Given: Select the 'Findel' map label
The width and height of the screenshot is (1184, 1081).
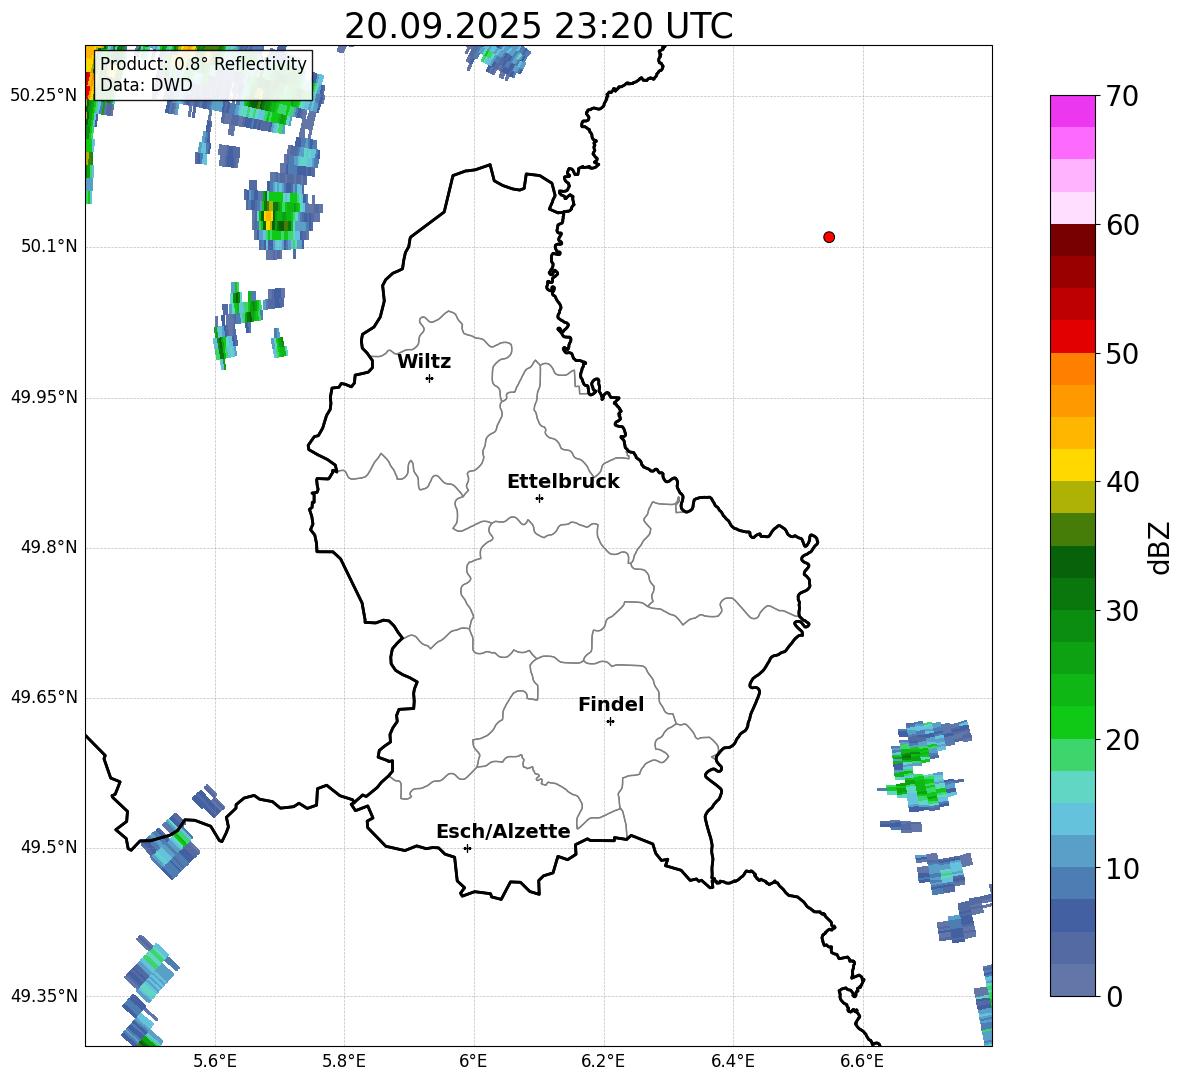Looking at the screenshot, I should click(611, 704).
